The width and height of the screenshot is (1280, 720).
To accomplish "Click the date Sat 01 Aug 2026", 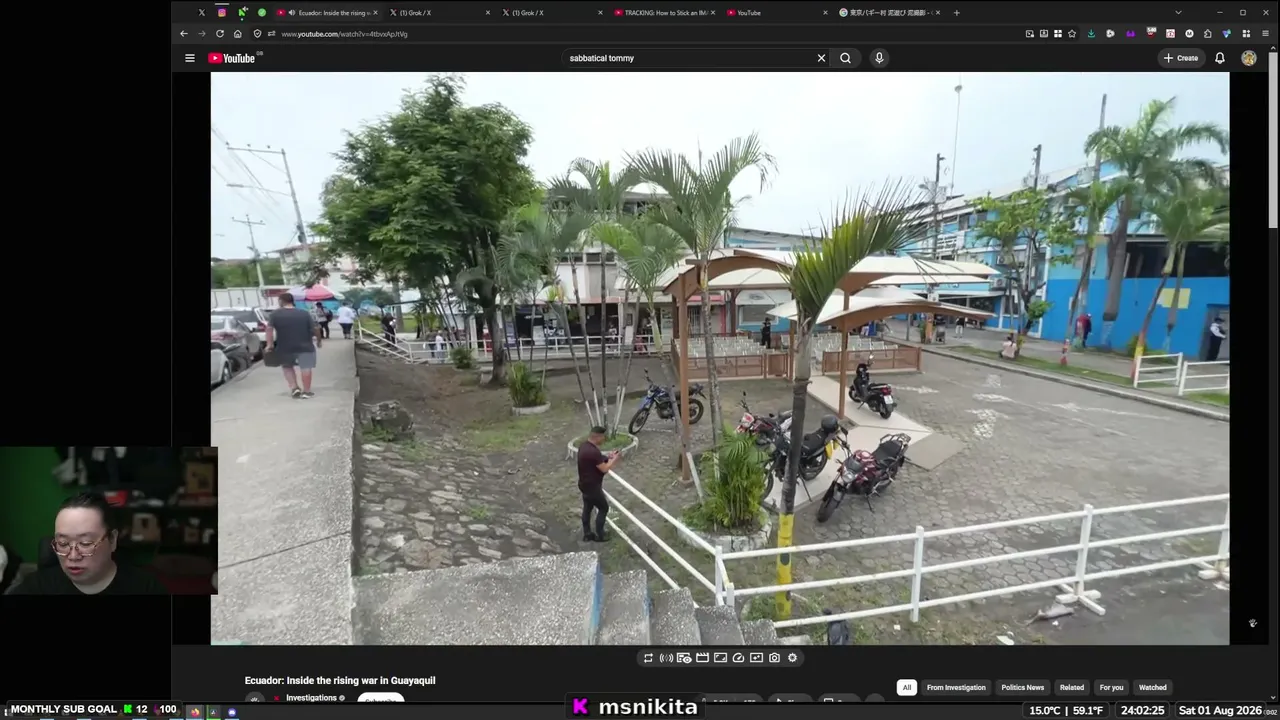I will tap(1220, 710).
